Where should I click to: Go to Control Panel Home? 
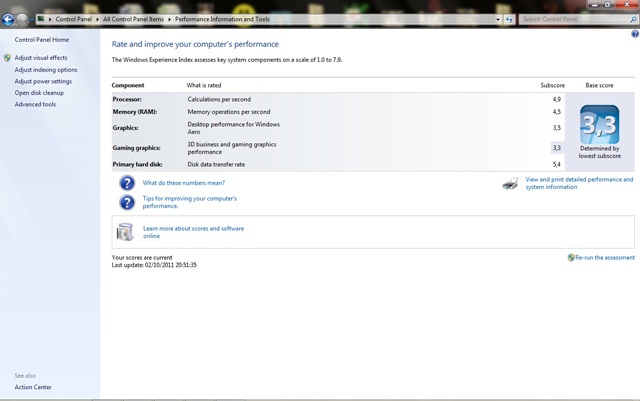click(42, 40)
